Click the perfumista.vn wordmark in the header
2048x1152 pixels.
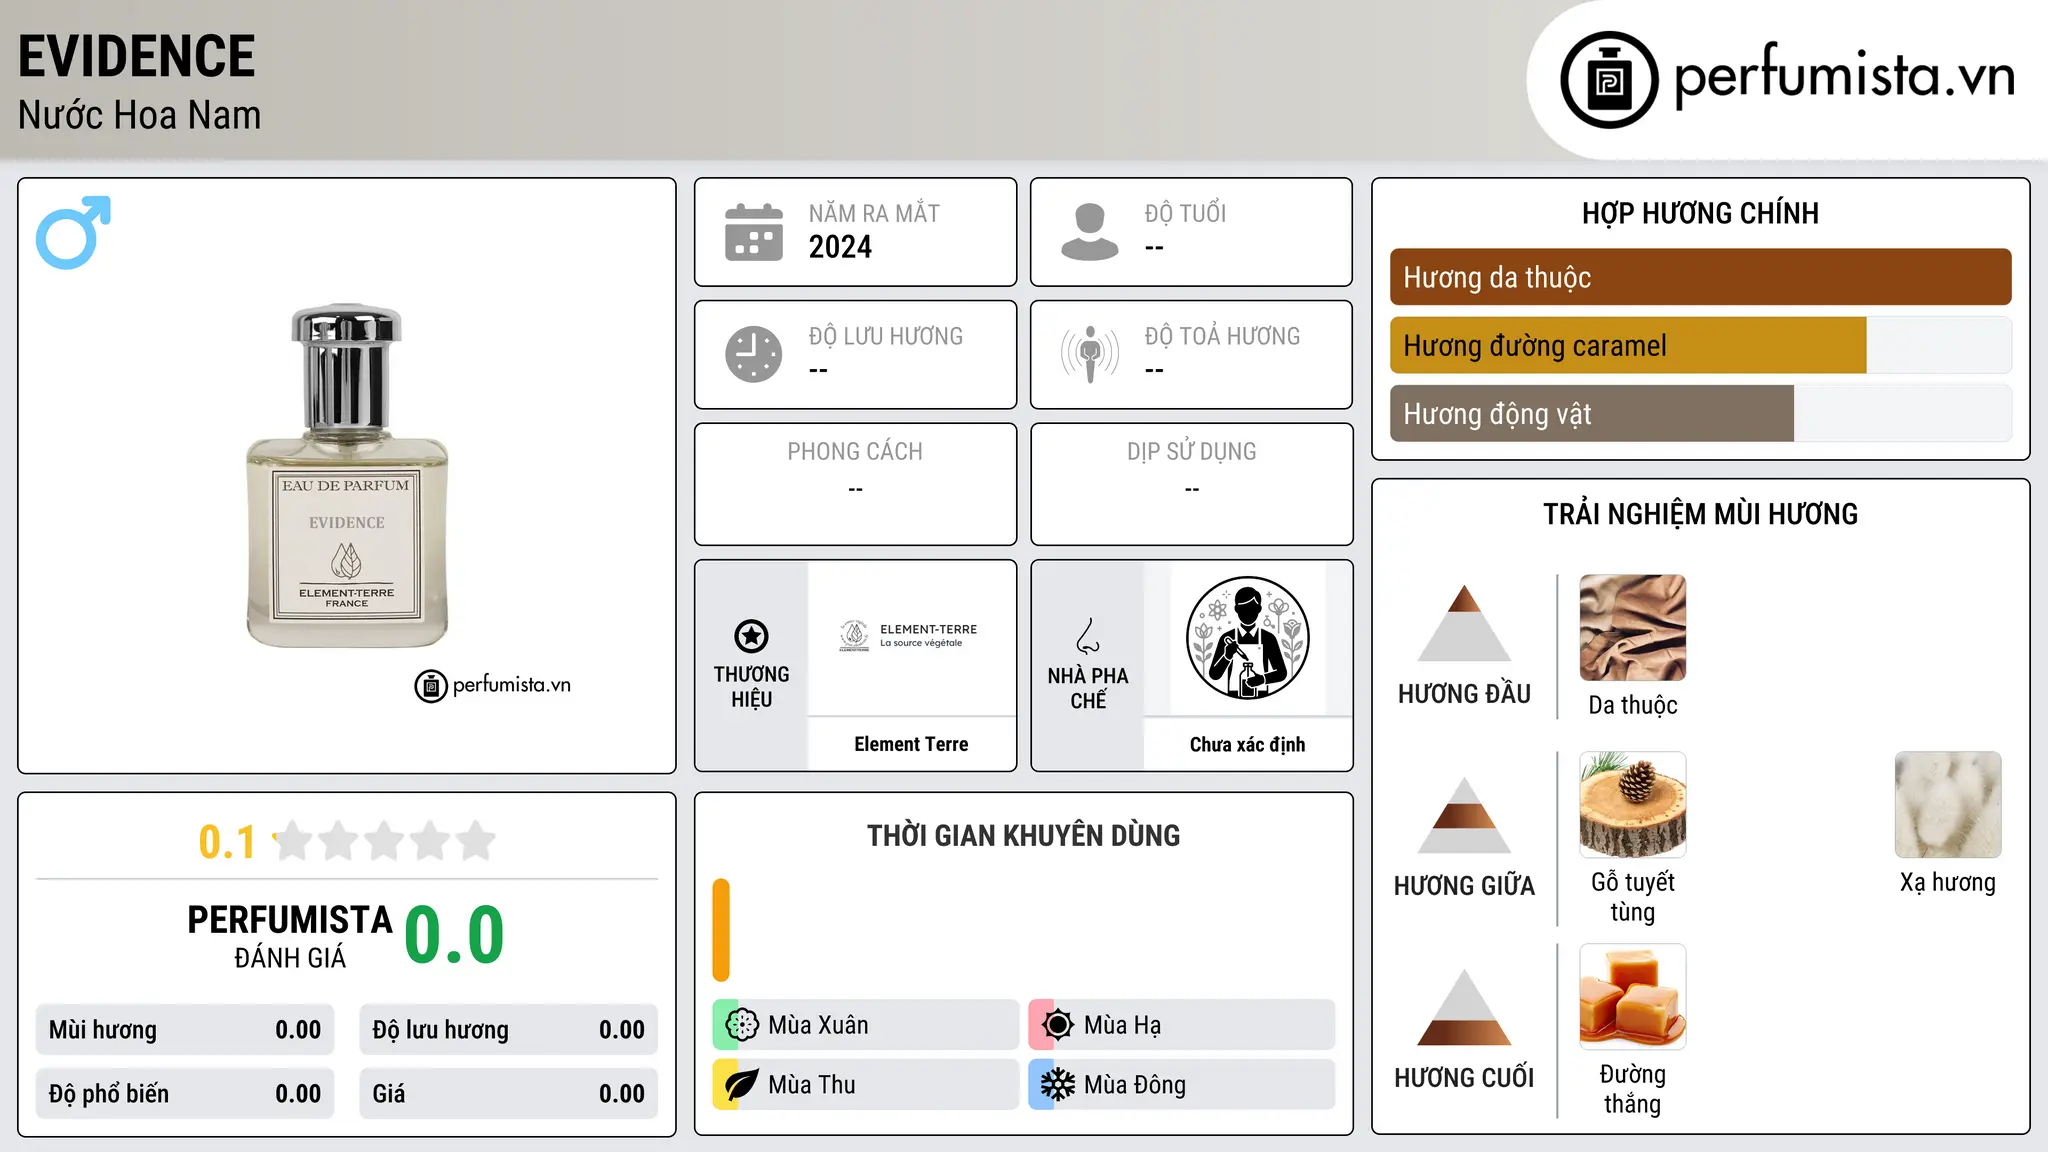1844,75
